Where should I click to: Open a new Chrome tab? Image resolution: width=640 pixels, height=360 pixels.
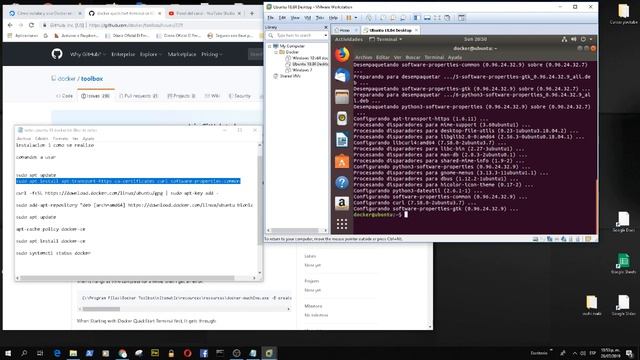252,13
